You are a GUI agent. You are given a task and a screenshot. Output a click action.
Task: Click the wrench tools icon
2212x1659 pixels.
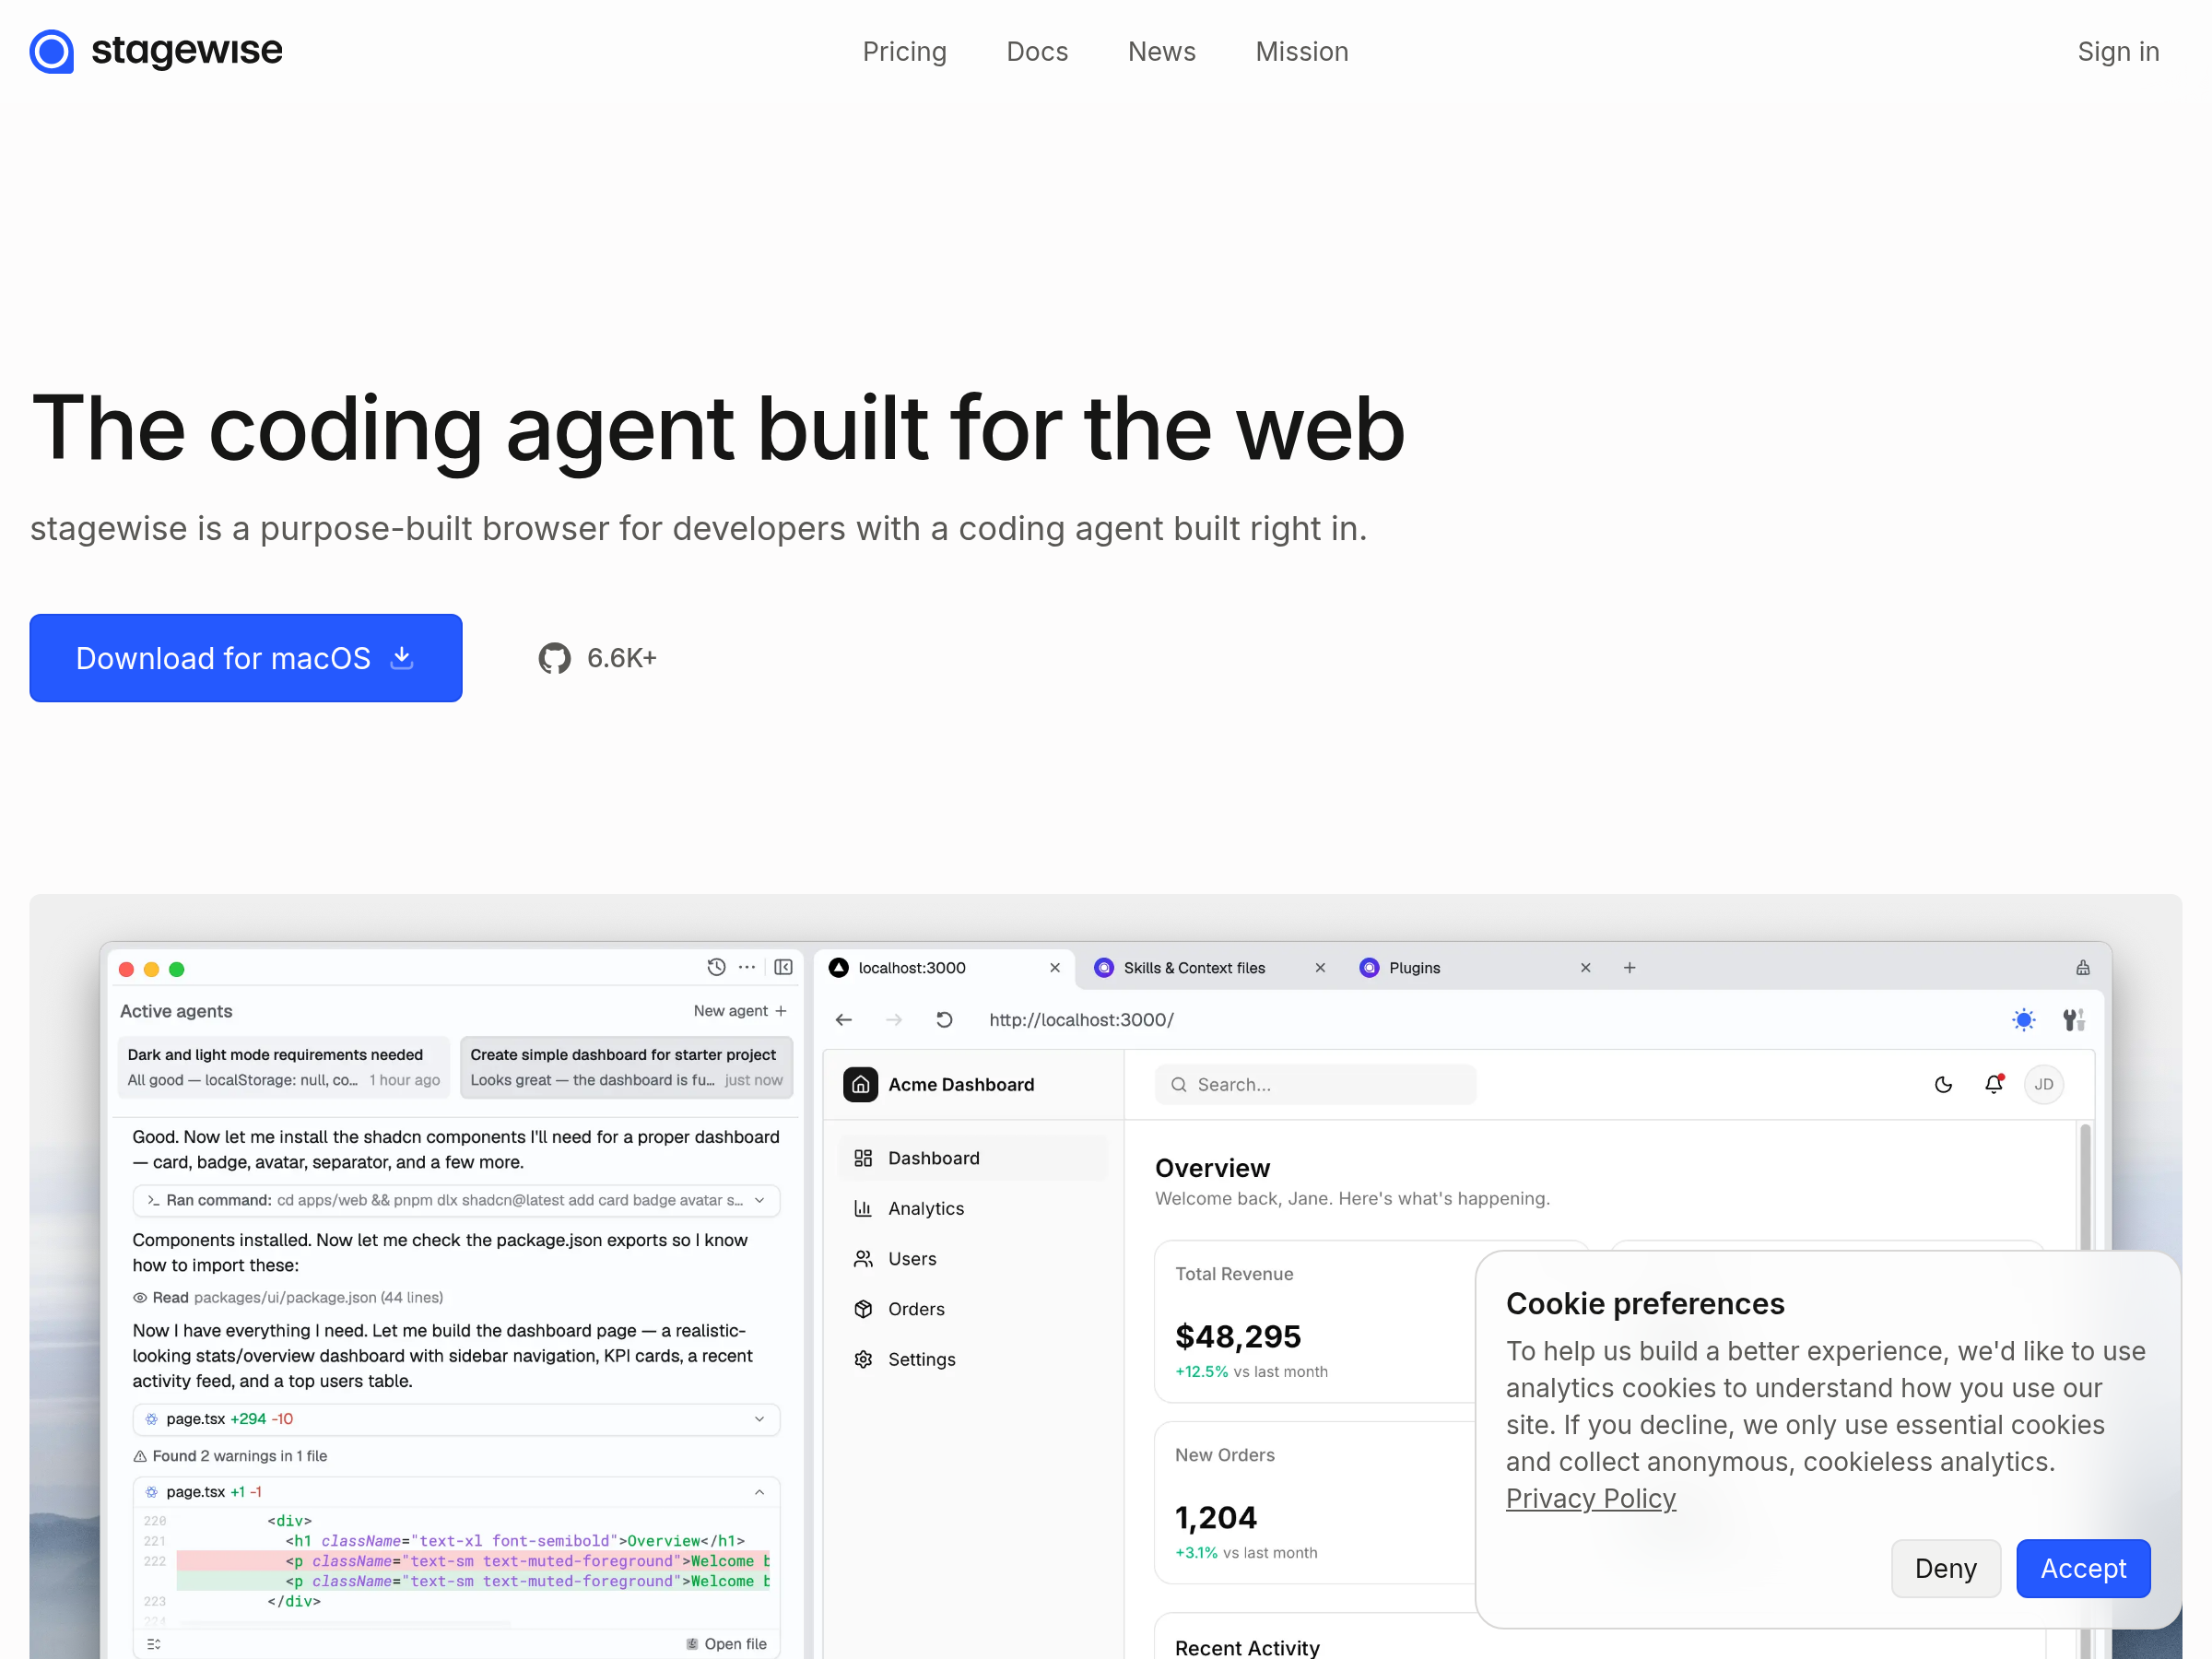pyautogui.click(x=2073, y=1020)
